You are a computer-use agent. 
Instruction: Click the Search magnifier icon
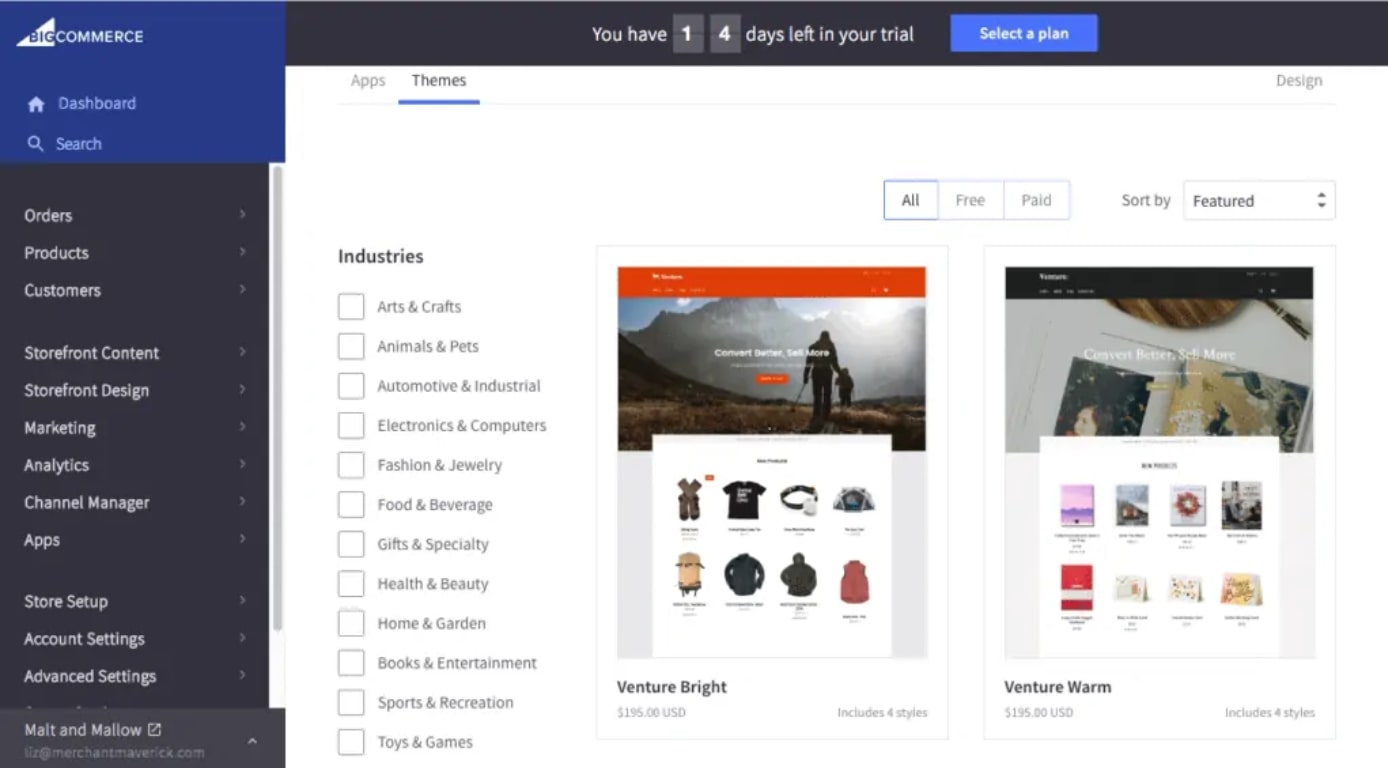pos(36,144)
